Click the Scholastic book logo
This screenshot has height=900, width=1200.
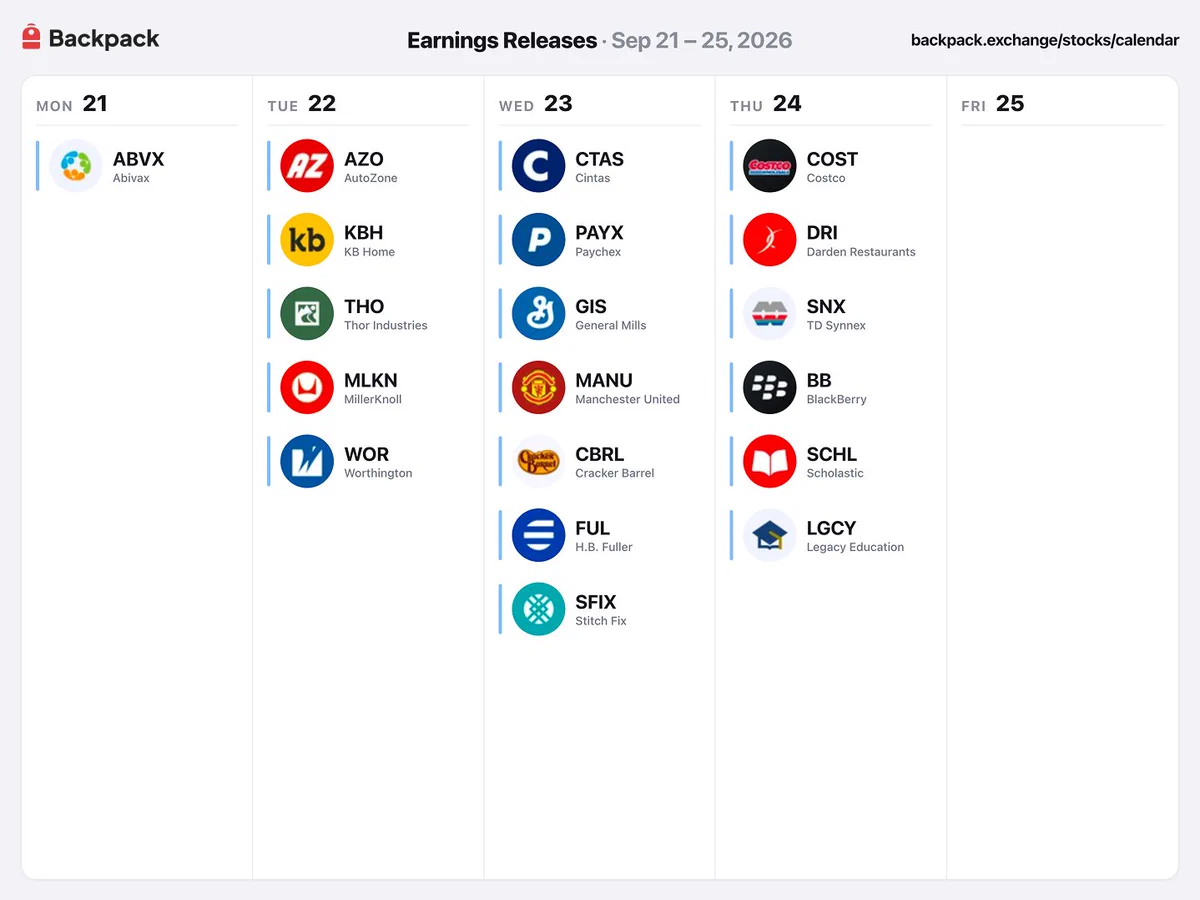click(770, 462)
